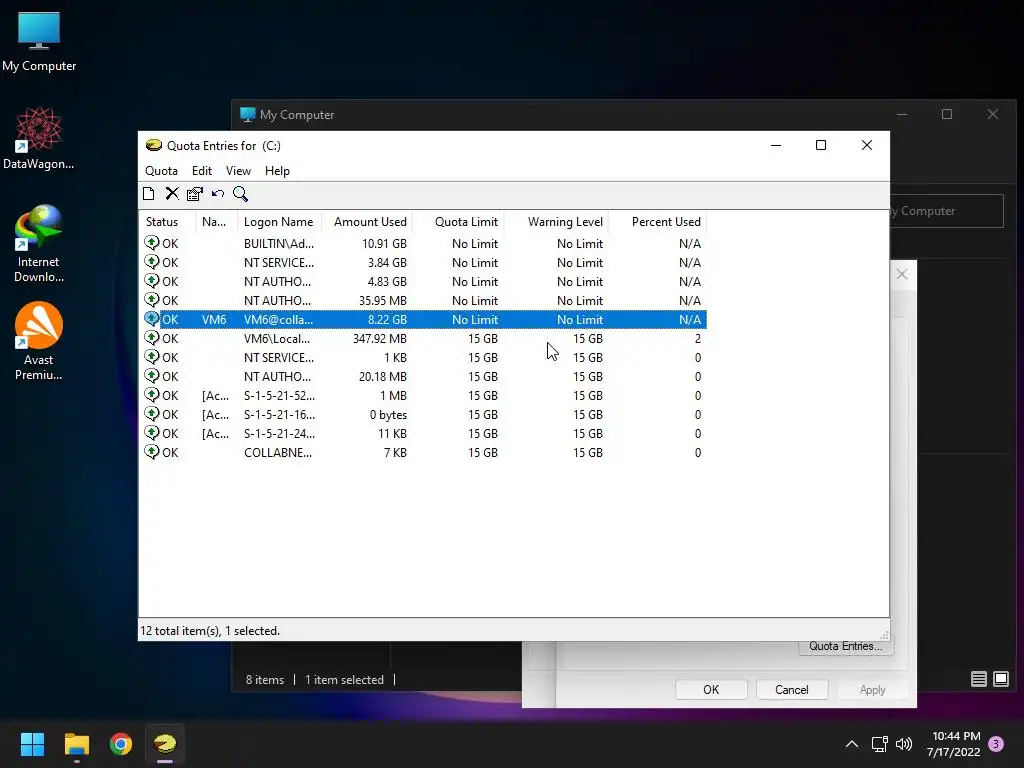Open the Avast Premium desktop shortcut
1024x768 pixels.
click(x=39, y=342)
